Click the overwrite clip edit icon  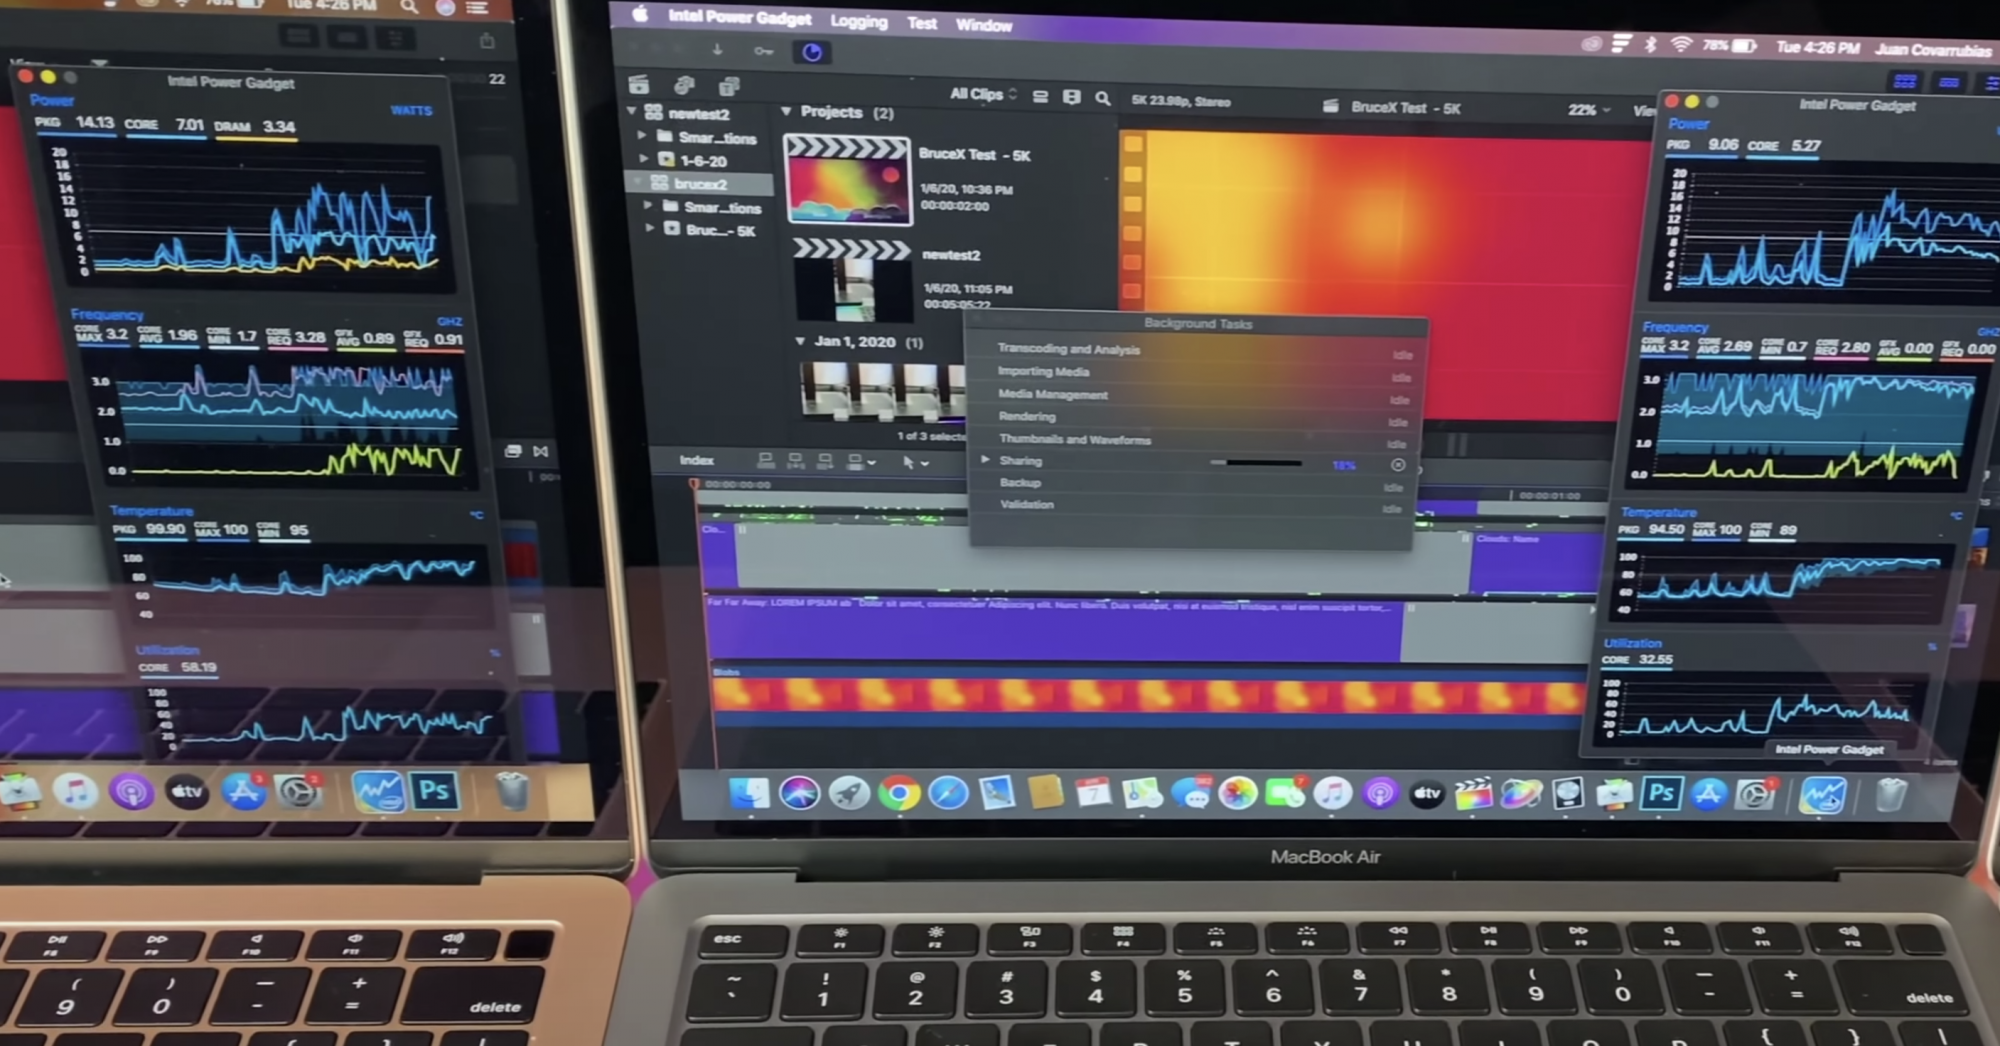click(855, 461)
